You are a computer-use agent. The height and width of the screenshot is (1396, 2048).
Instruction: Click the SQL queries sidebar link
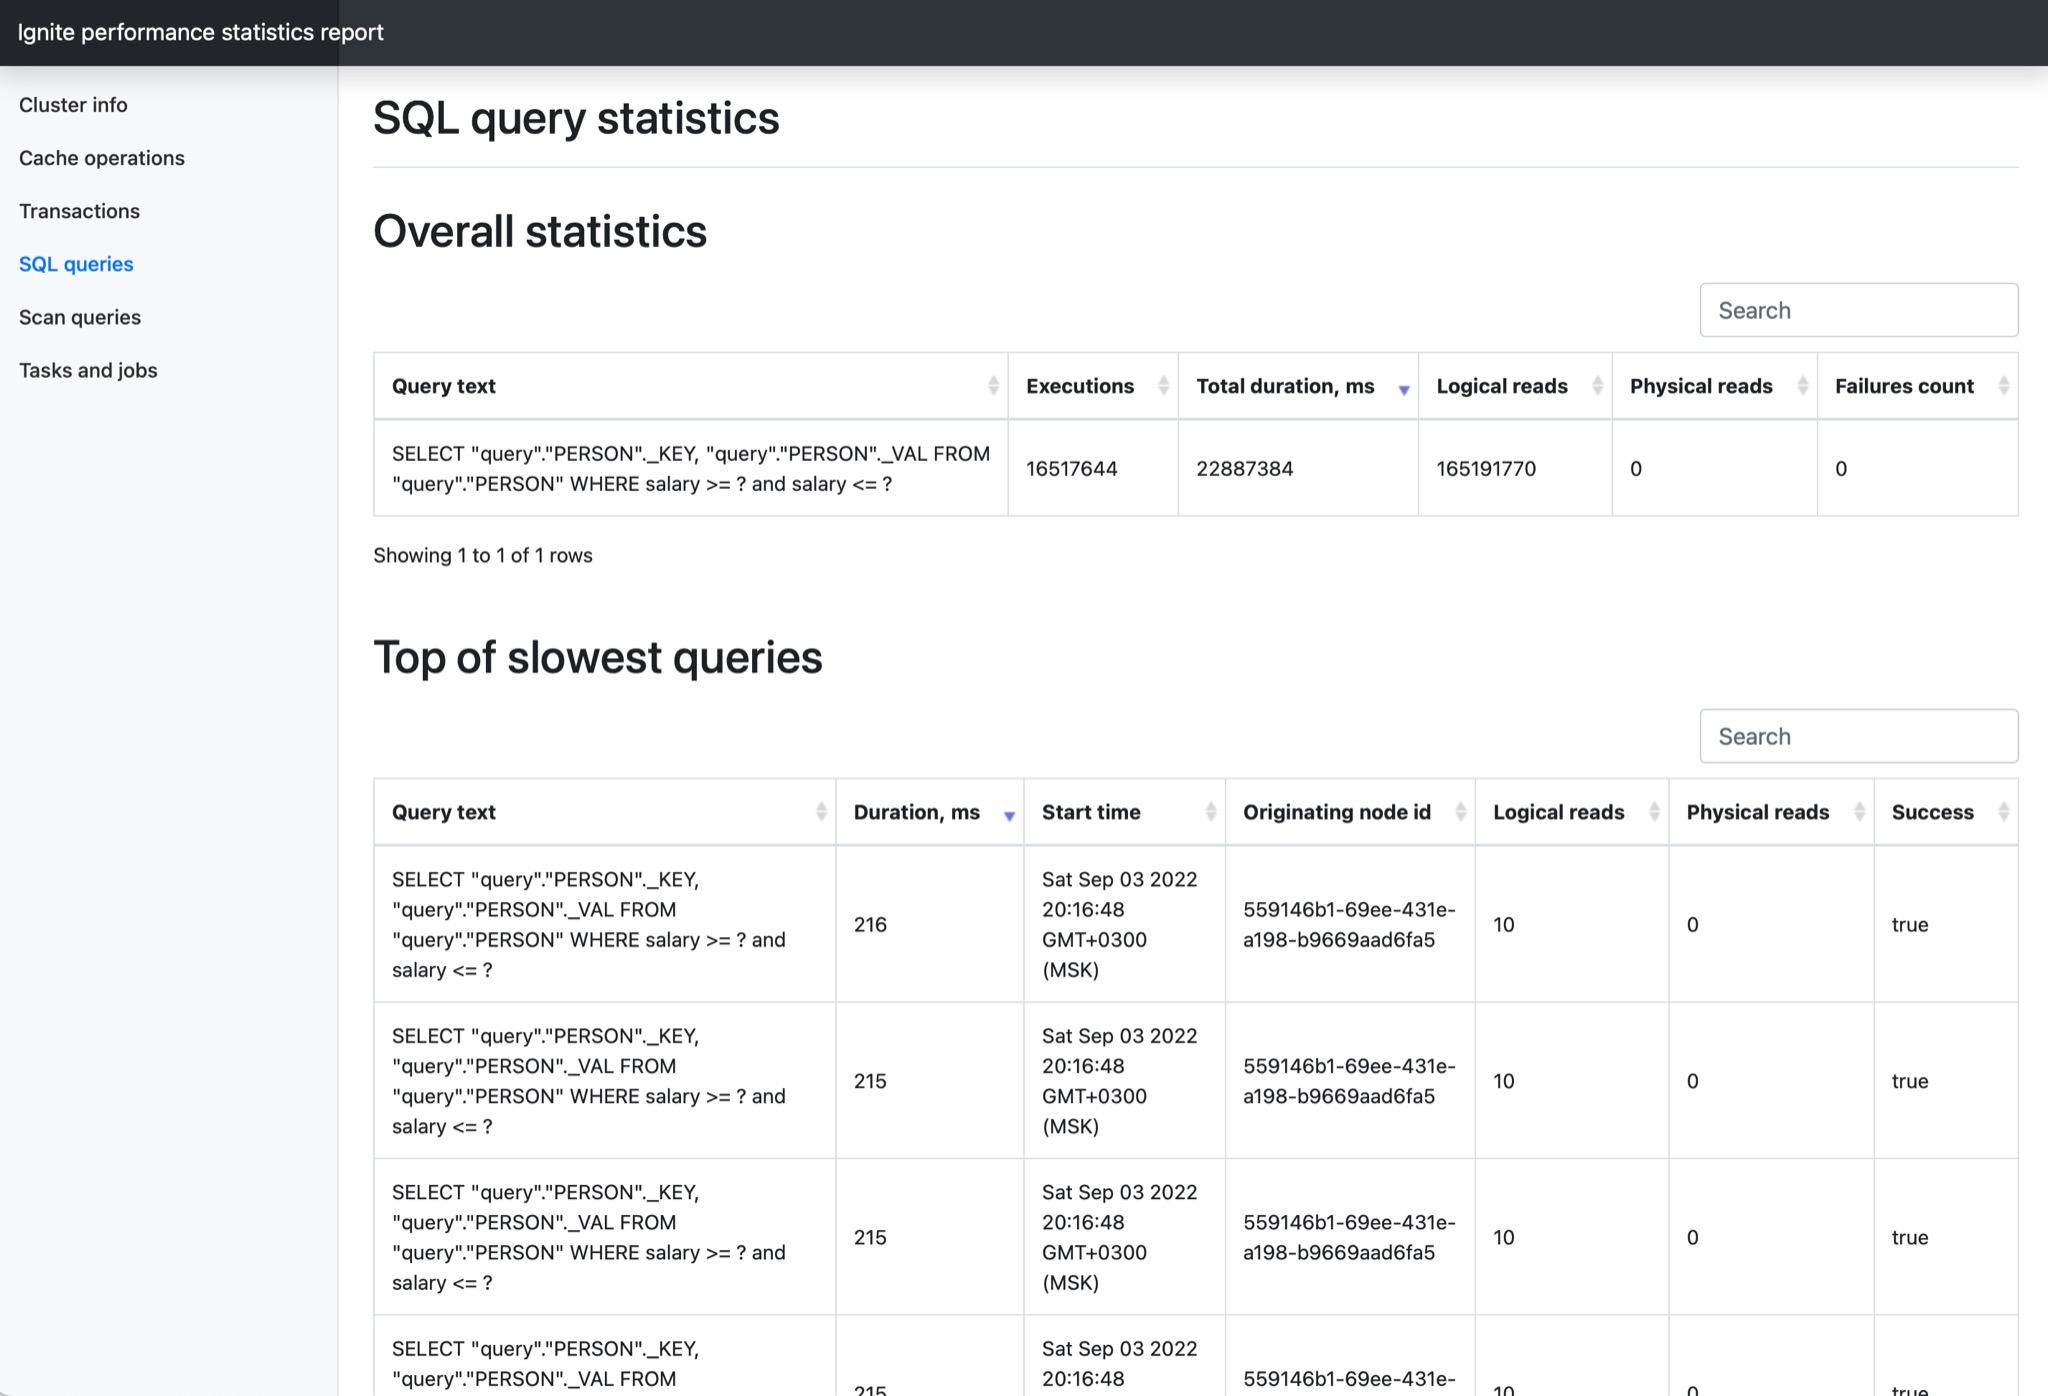click(x=76, y=264)
